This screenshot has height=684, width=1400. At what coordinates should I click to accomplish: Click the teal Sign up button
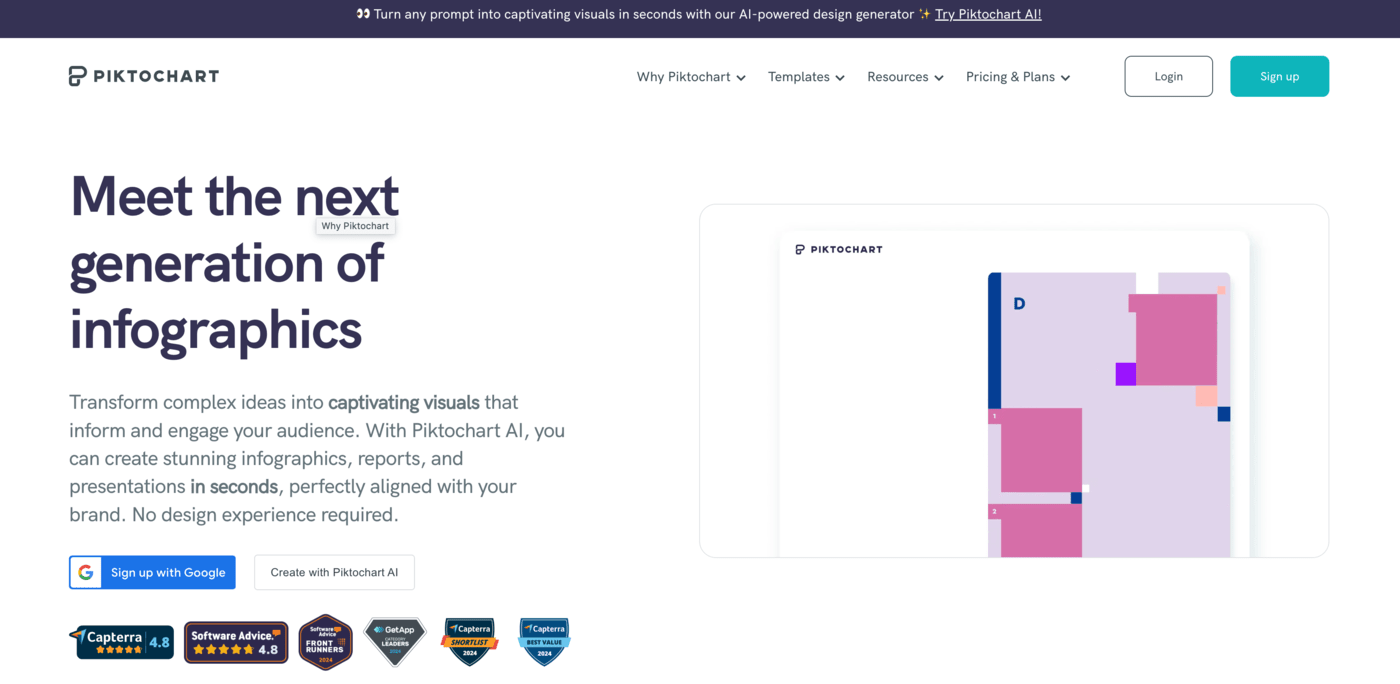(x=1279, y=76)
